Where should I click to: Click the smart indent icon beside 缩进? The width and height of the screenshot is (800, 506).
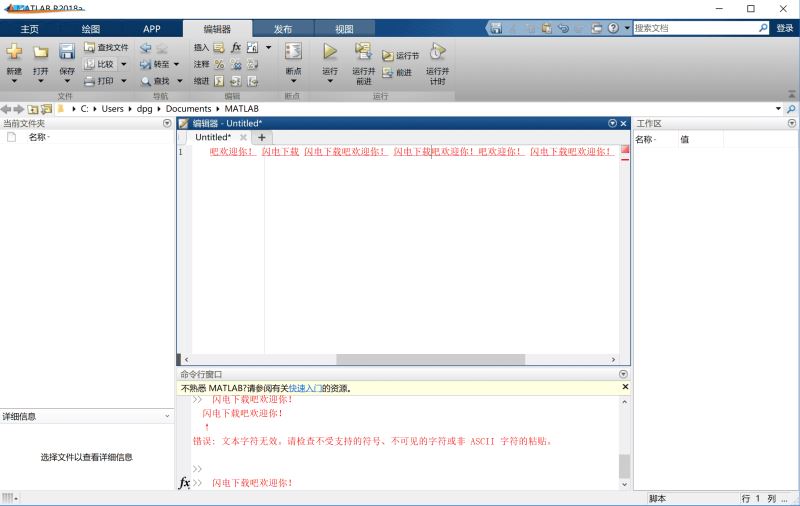219,81
